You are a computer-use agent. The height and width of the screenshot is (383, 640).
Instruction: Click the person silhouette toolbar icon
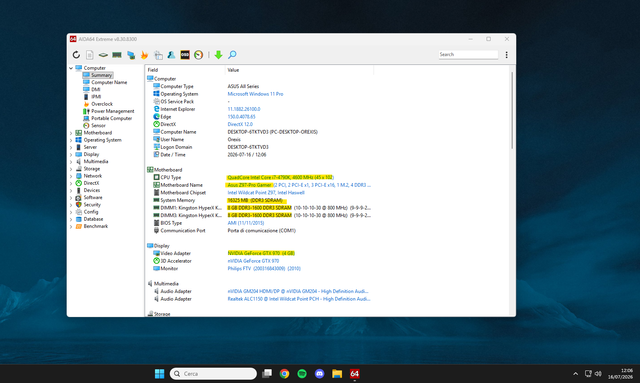pyautogui.click(x=171, y=55)
